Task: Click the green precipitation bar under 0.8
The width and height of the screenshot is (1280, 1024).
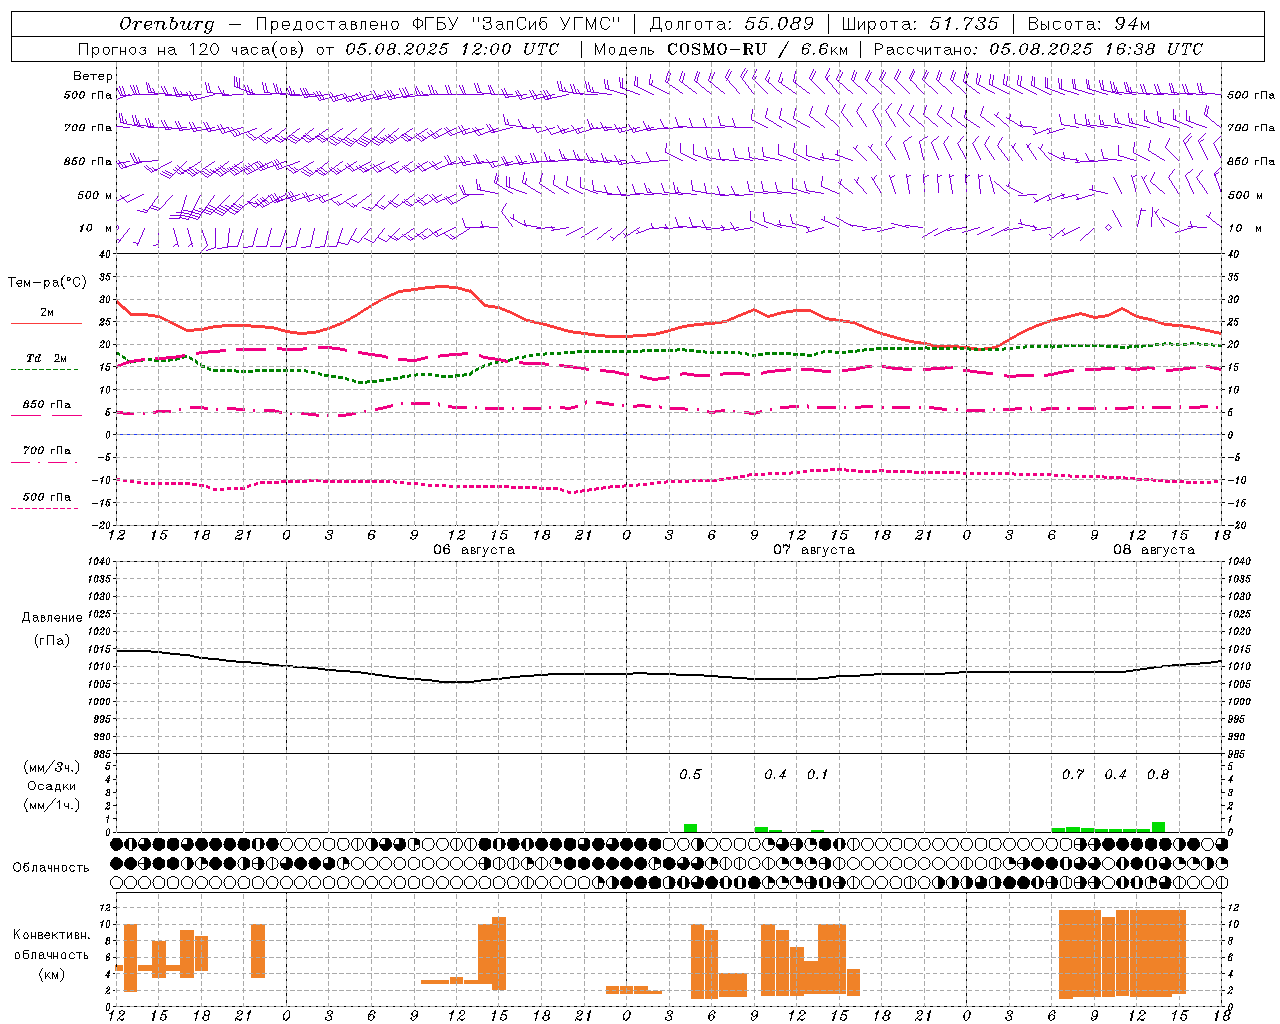Action: coord(1158,827)
